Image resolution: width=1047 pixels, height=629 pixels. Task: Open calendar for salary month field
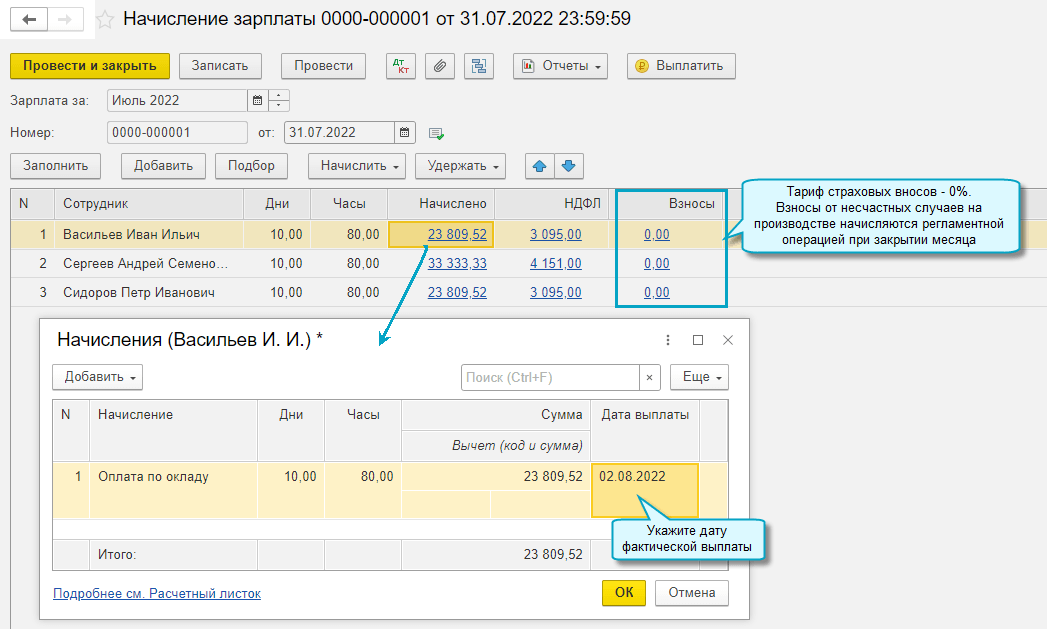tap(257, 101)
